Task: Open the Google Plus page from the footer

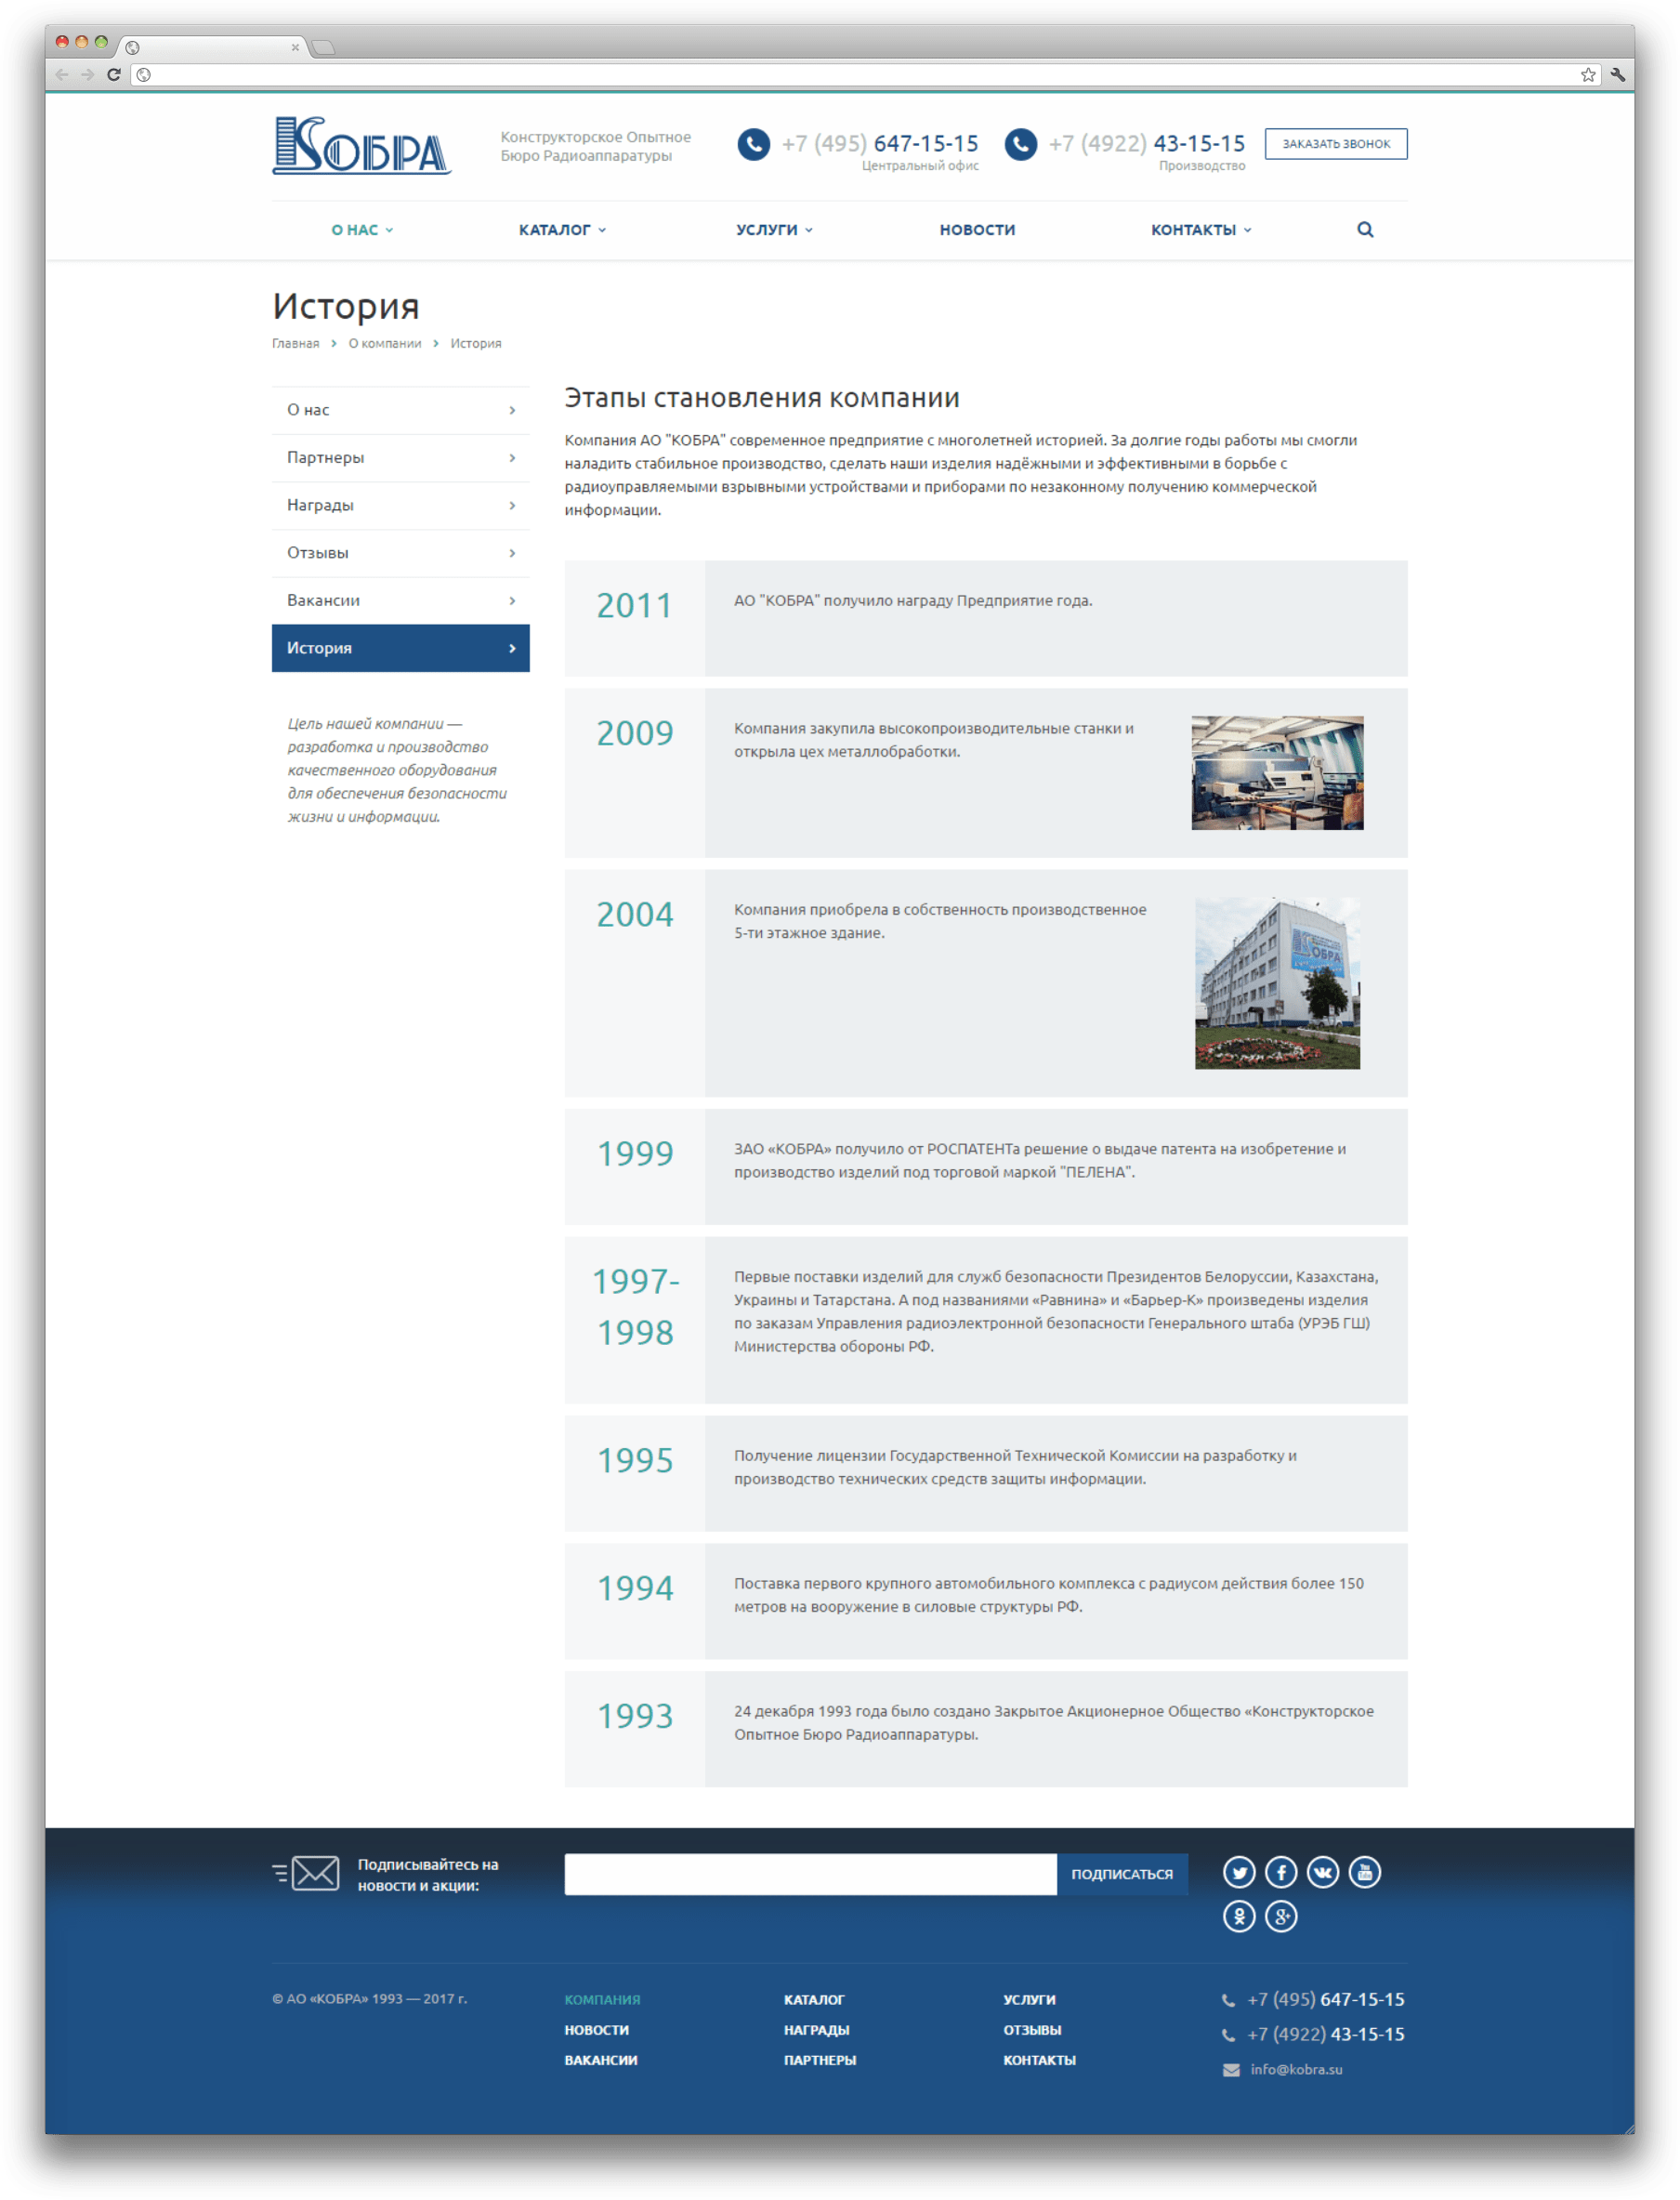Action: click(x=1281, y=1916)
